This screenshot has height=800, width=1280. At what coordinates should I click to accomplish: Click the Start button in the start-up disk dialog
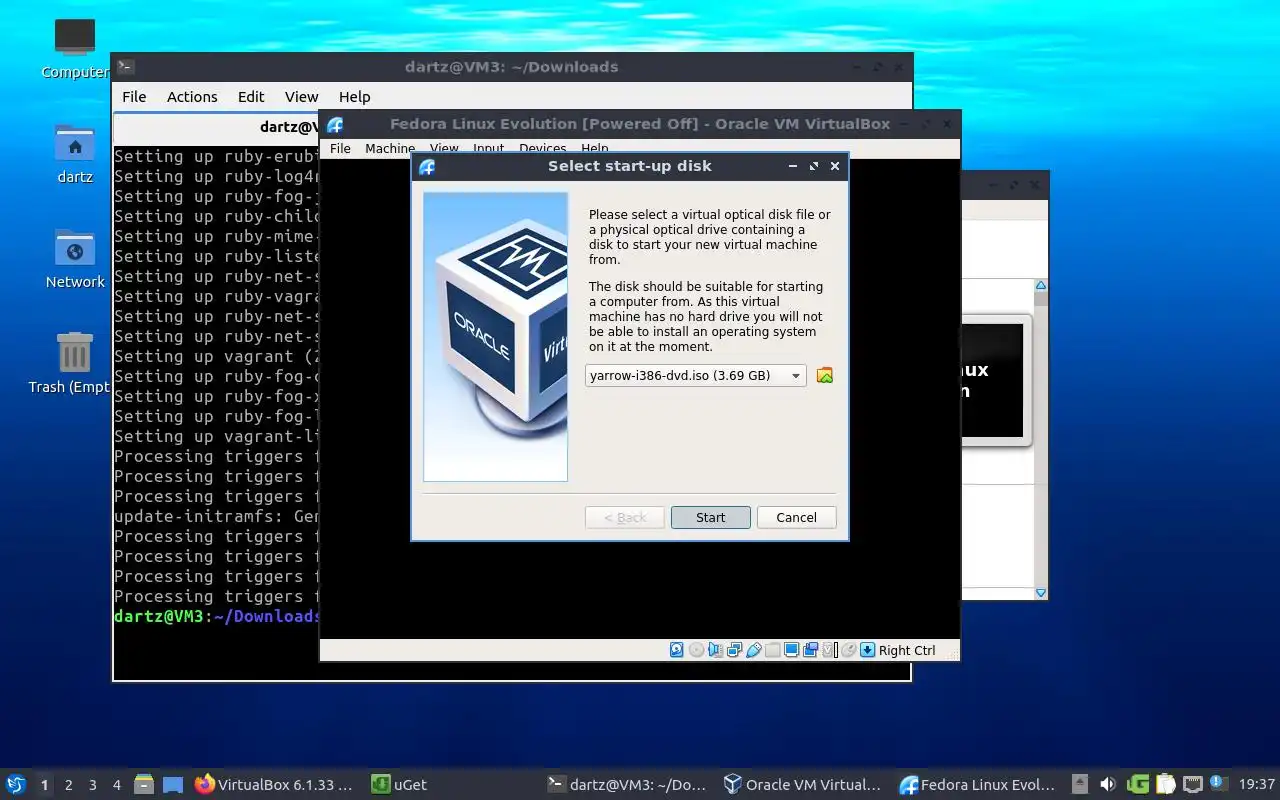point(710,517)
